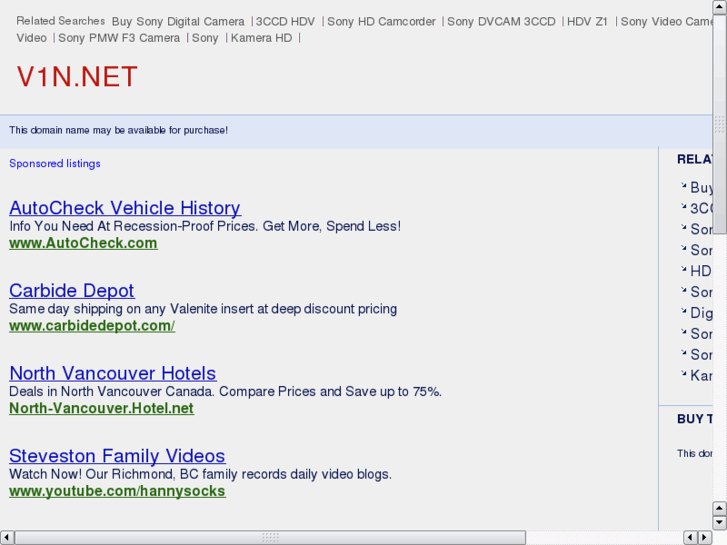The width and height of the screenshot is (727, 545).
Task: Click 'This domain name may be available for purchase!'
Action: (119, 130)
